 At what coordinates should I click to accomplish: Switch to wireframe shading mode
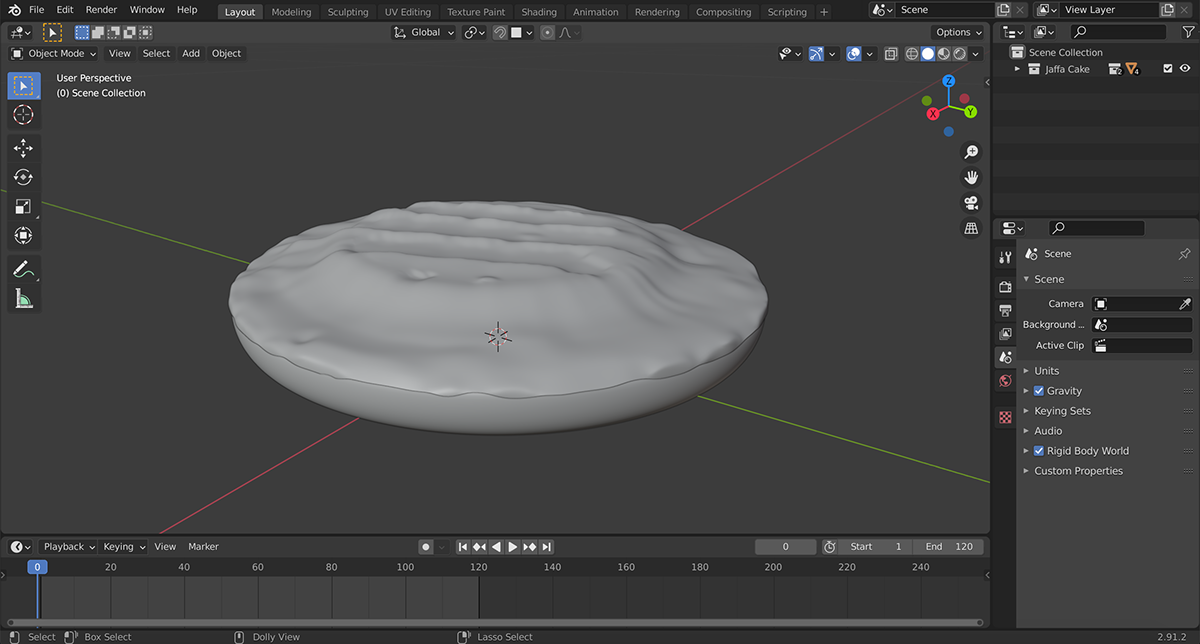click(x=912, y=54)
